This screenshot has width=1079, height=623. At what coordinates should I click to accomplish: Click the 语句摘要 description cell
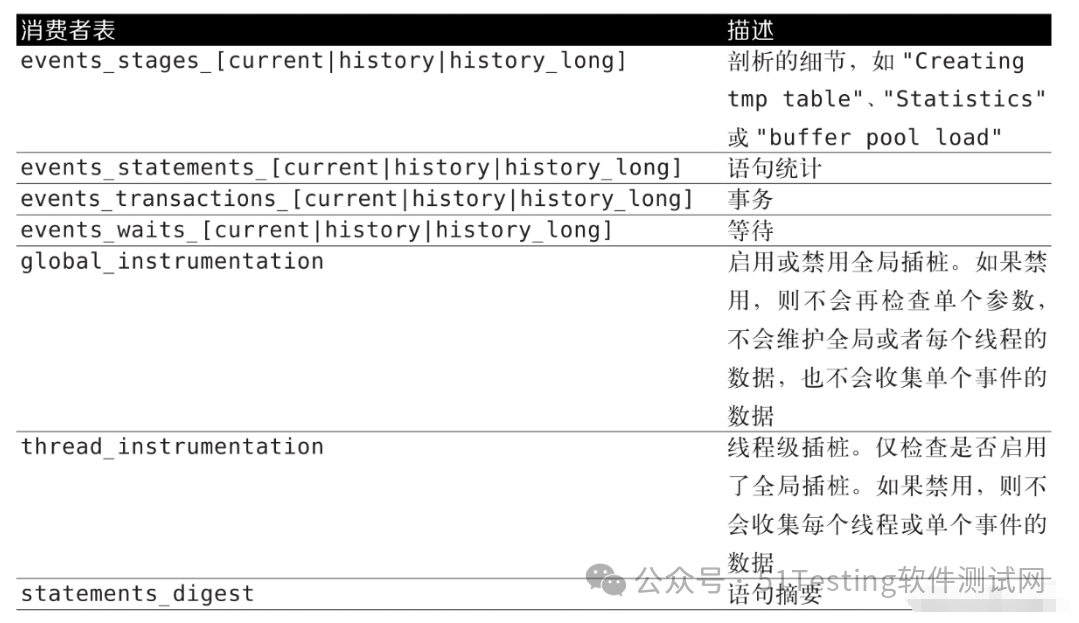pyautogui.click(x=774, y=593)
